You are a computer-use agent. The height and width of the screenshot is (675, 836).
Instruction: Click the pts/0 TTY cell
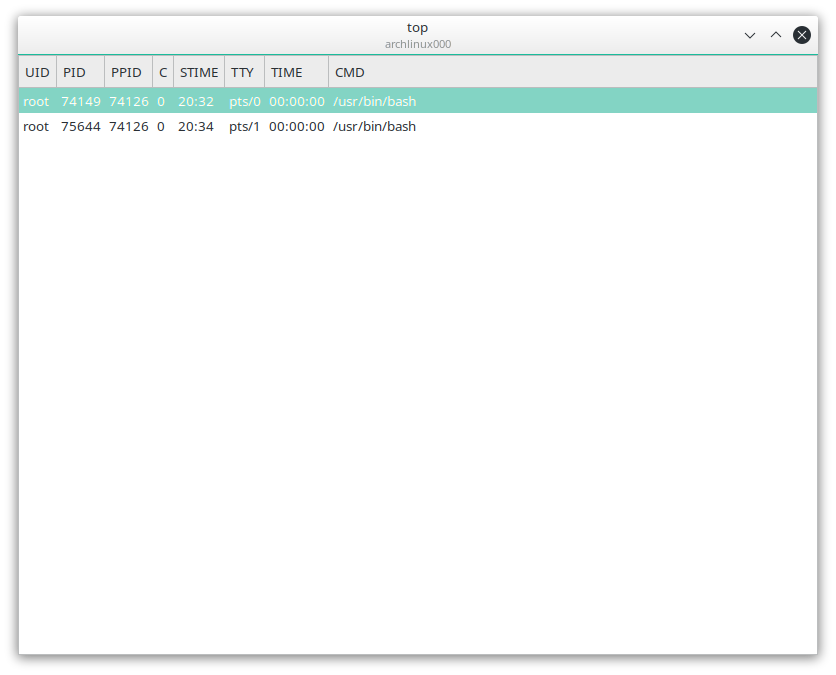pyautogui.click(x=245, y=101)
